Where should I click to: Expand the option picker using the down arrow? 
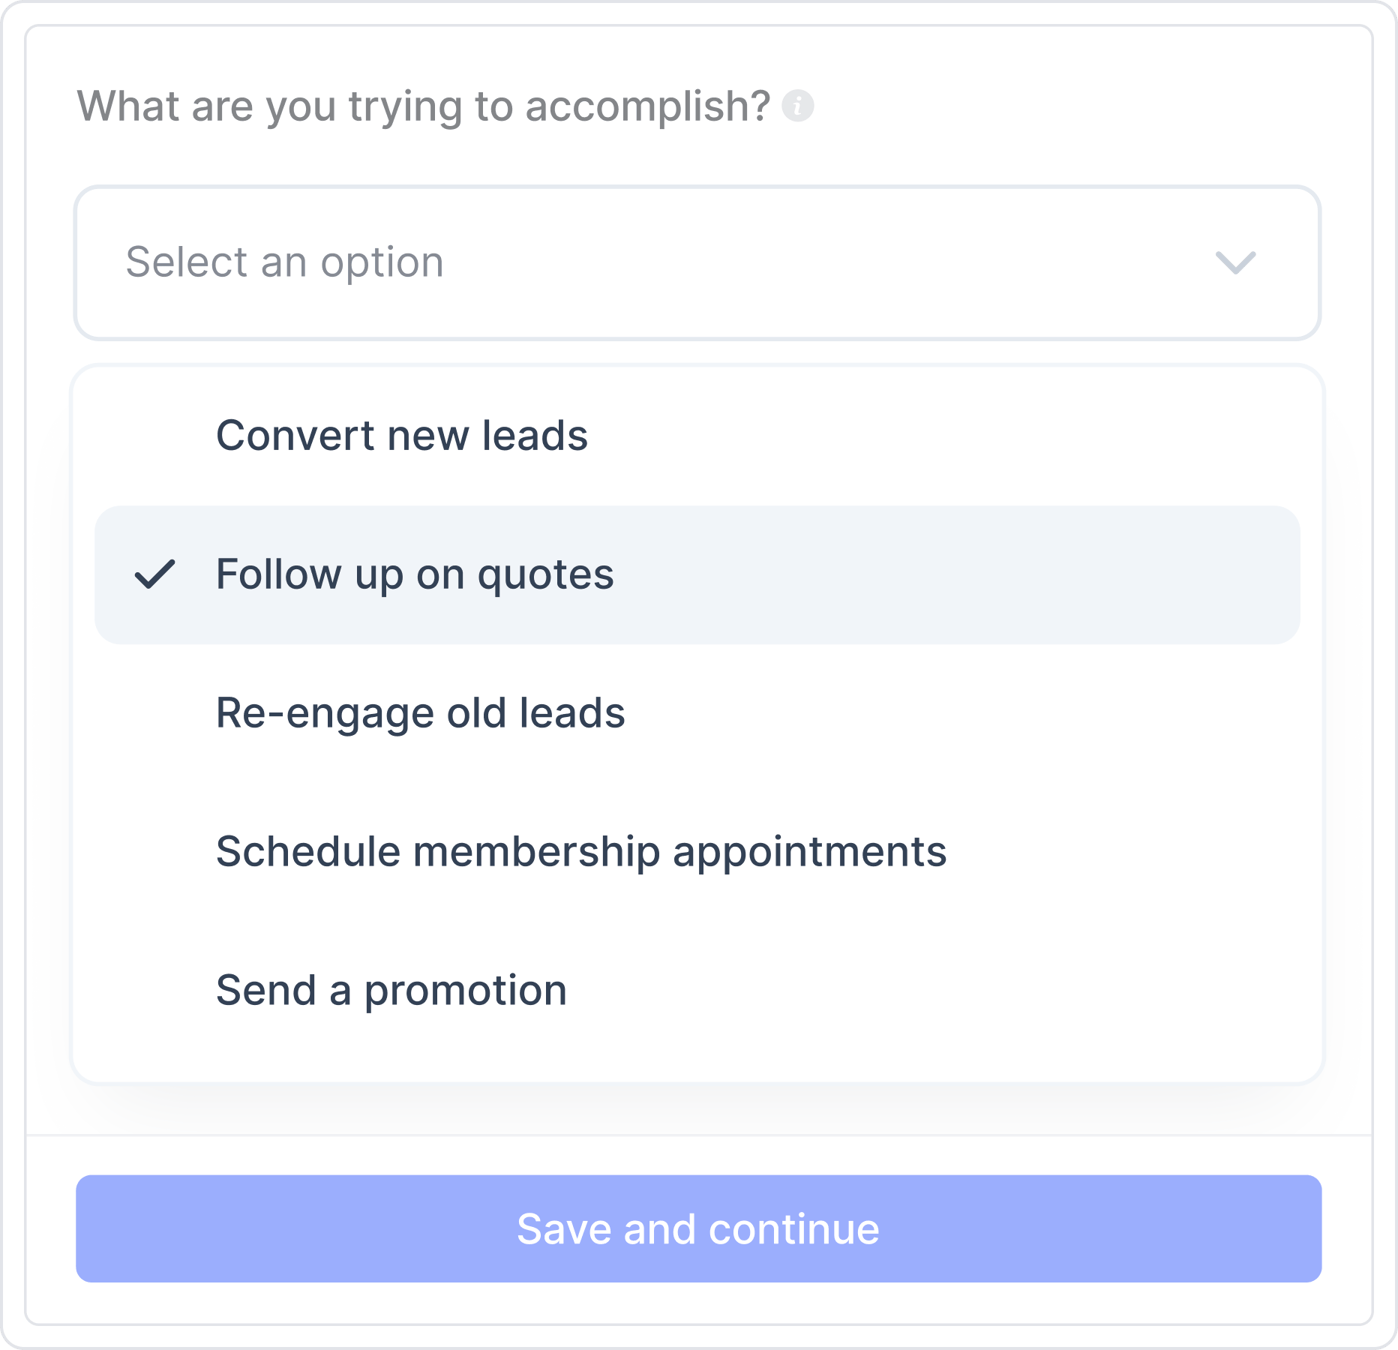pos(1236,264)
